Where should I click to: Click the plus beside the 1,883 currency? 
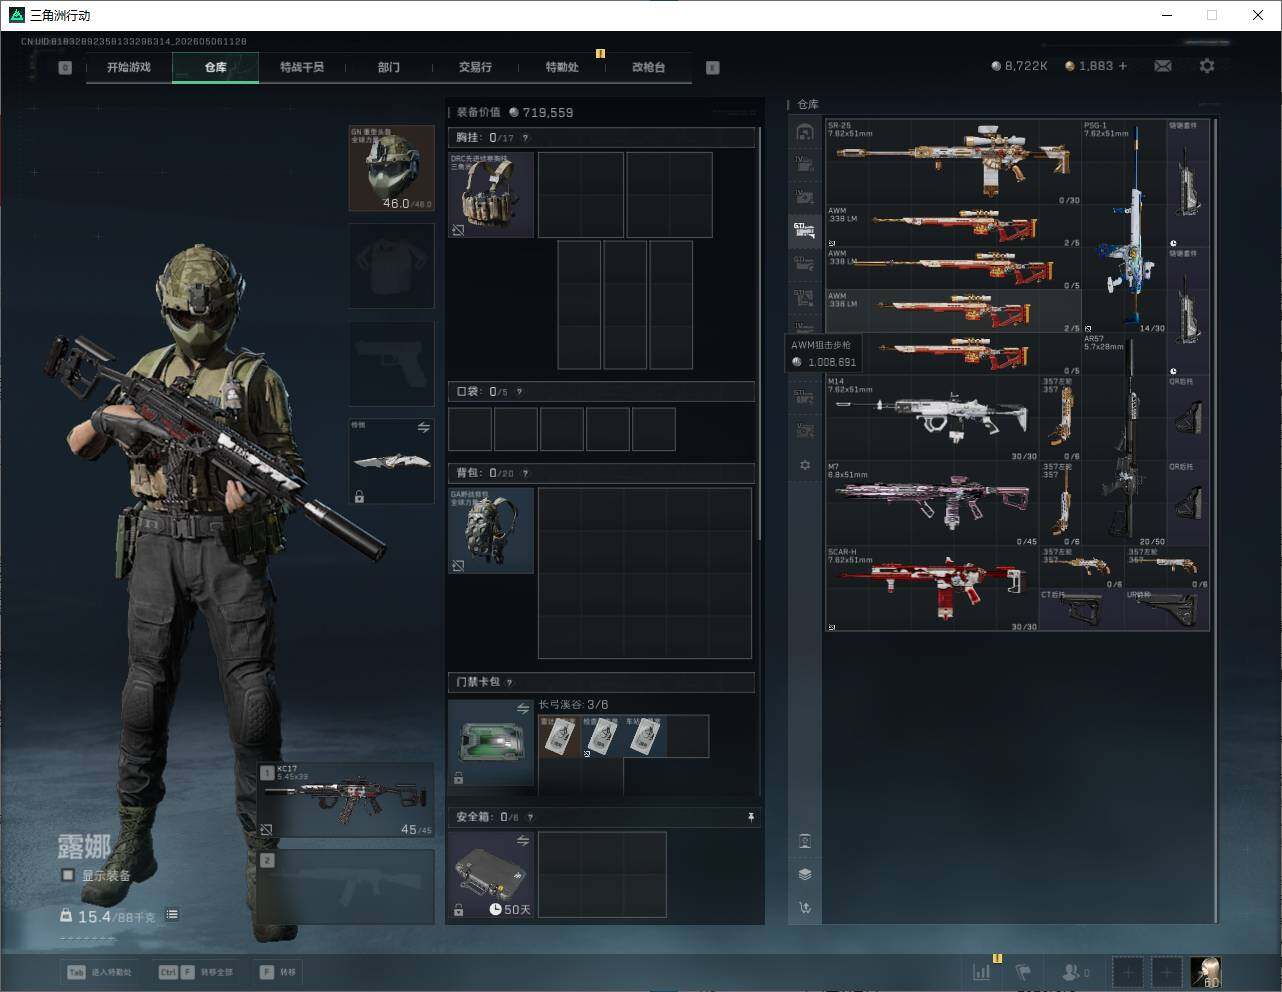click(1123, 66)
